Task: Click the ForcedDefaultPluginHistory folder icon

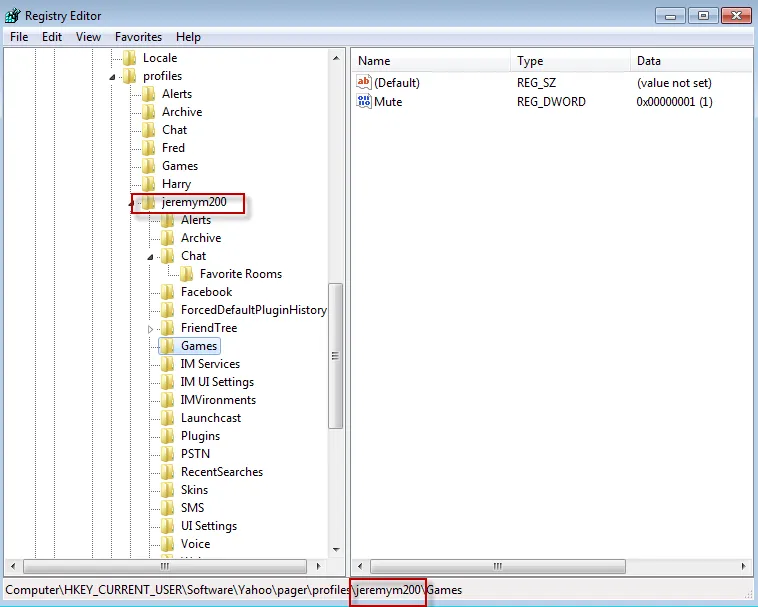Action: click(x=167, y=310)
